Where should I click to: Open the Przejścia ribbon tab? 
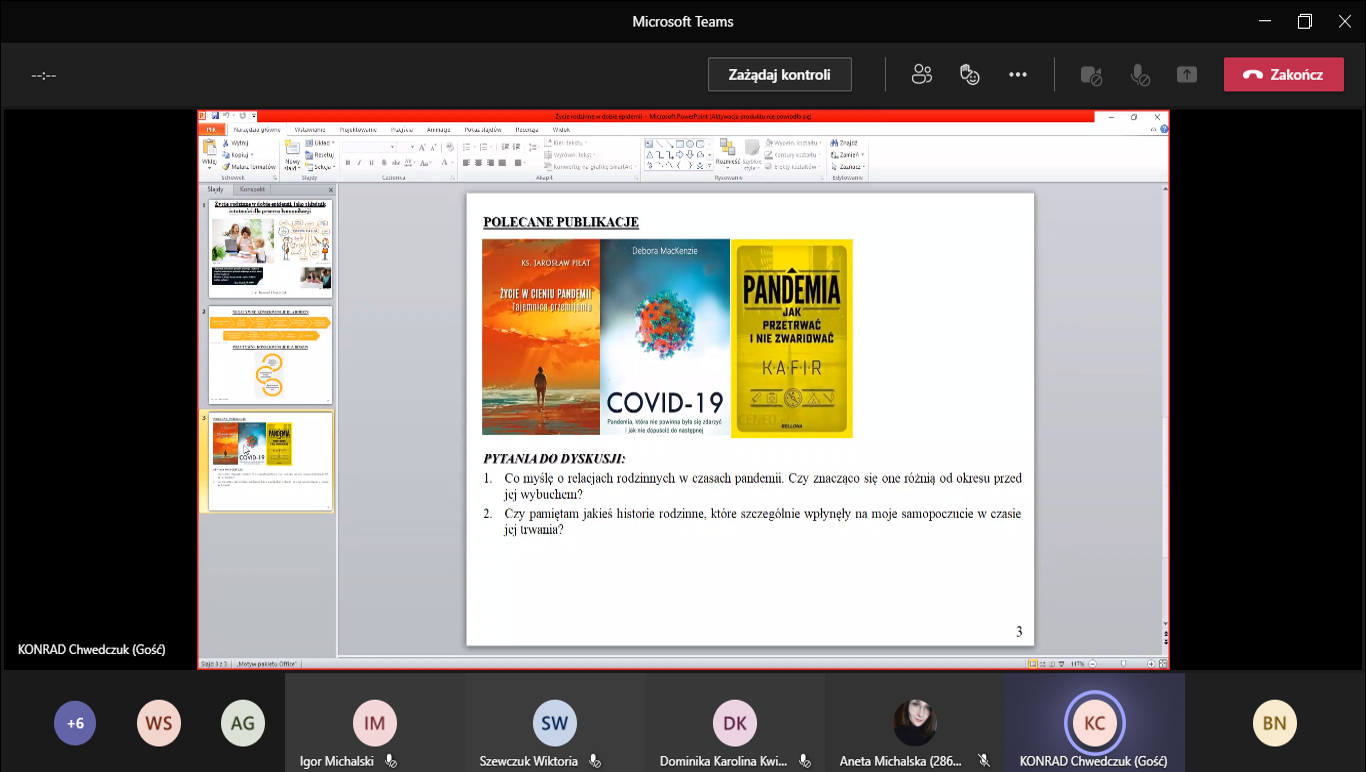(402, 129)
